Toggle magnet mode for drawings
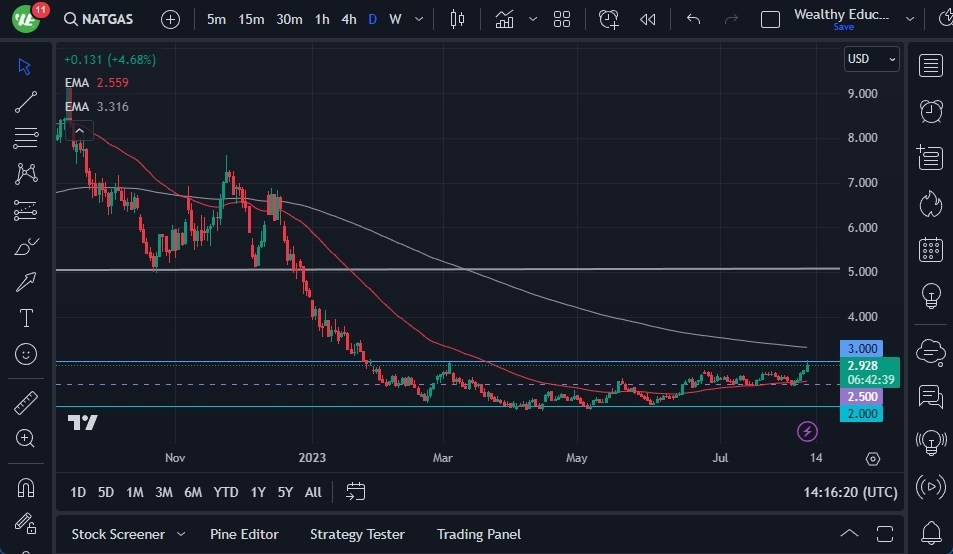 coord(26,487)
